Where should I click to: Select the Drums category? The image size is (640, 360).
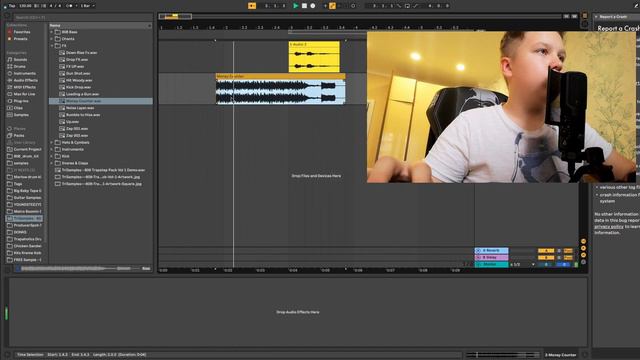click(x=19, y=67)
